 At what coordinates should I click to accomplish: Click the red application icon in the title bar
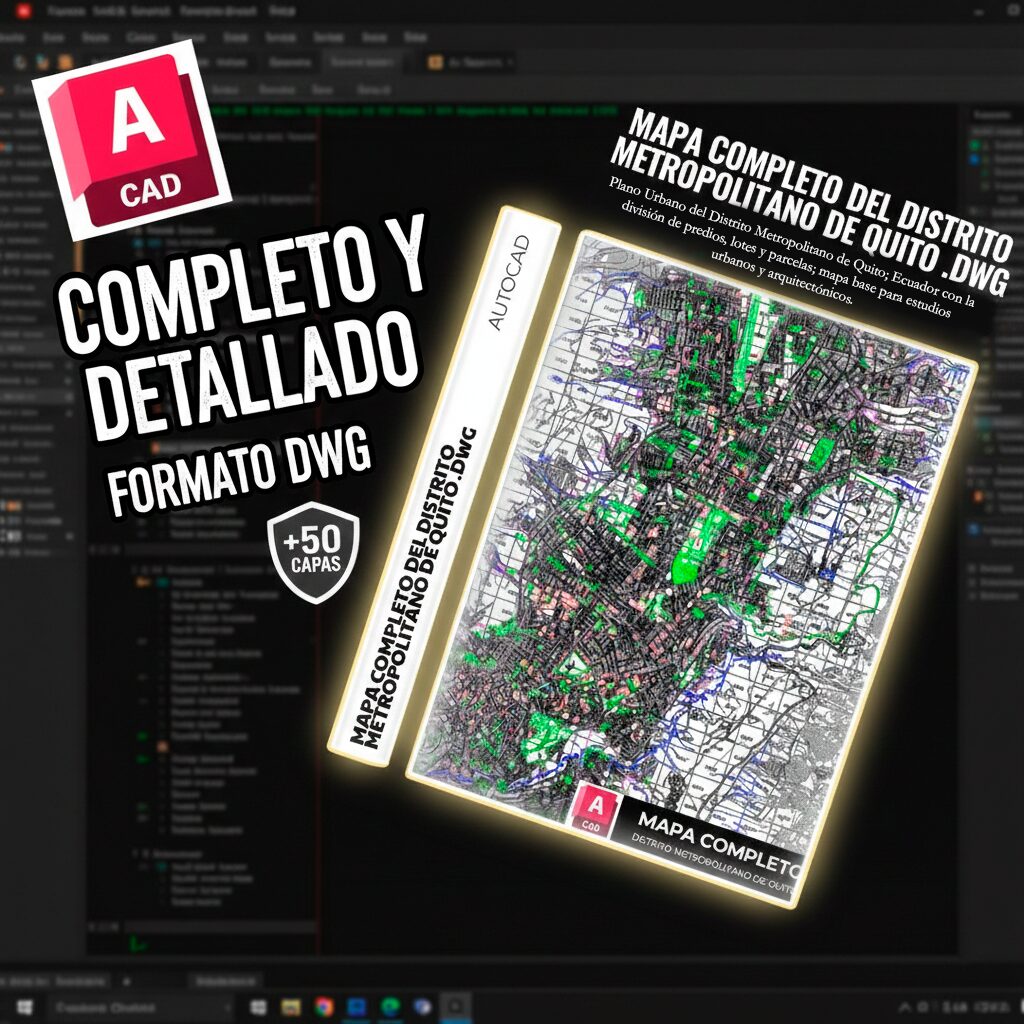pos(23,12)
